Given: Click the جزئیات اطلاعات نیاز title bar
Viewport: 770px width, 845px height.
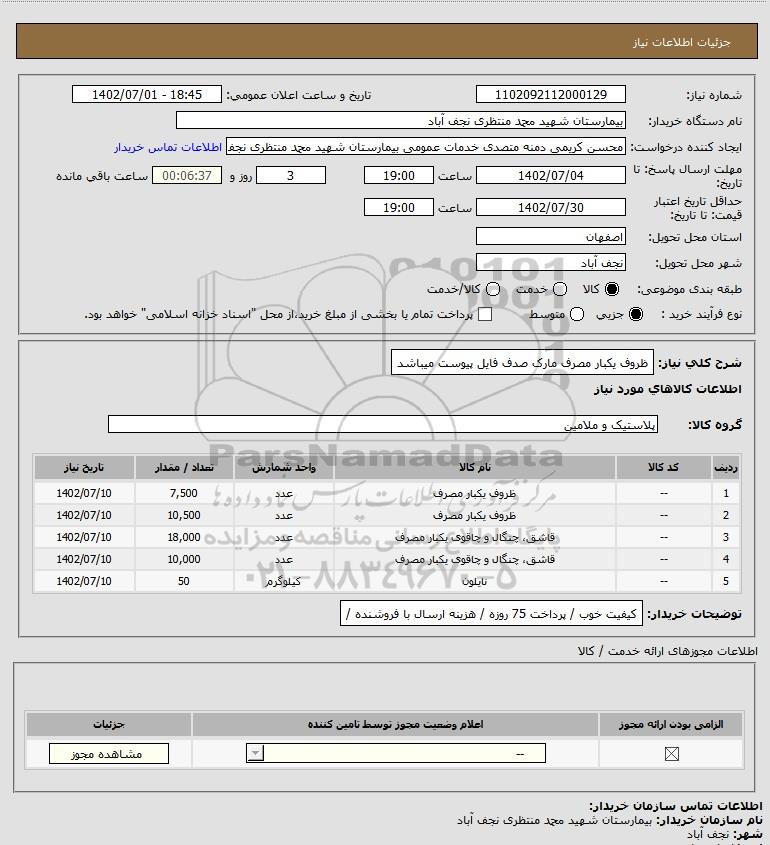Looking at the screenshot, I should click(x=387, y=41).
